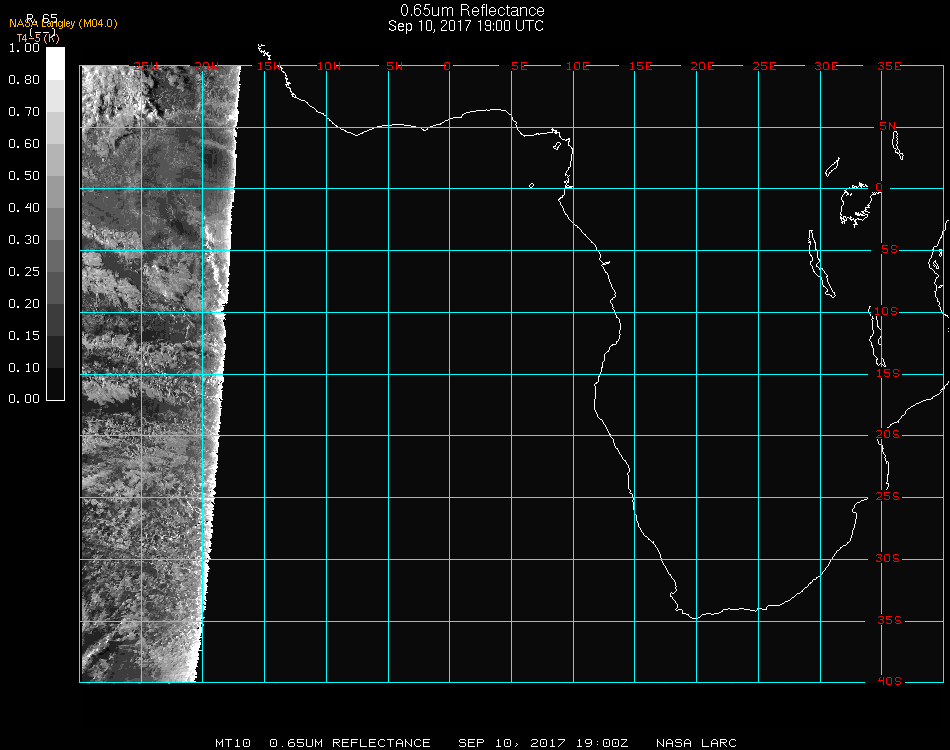Screen dimensions: 950x750
Task: Click the 25E longitude label
Action: [x=764, y=66]
